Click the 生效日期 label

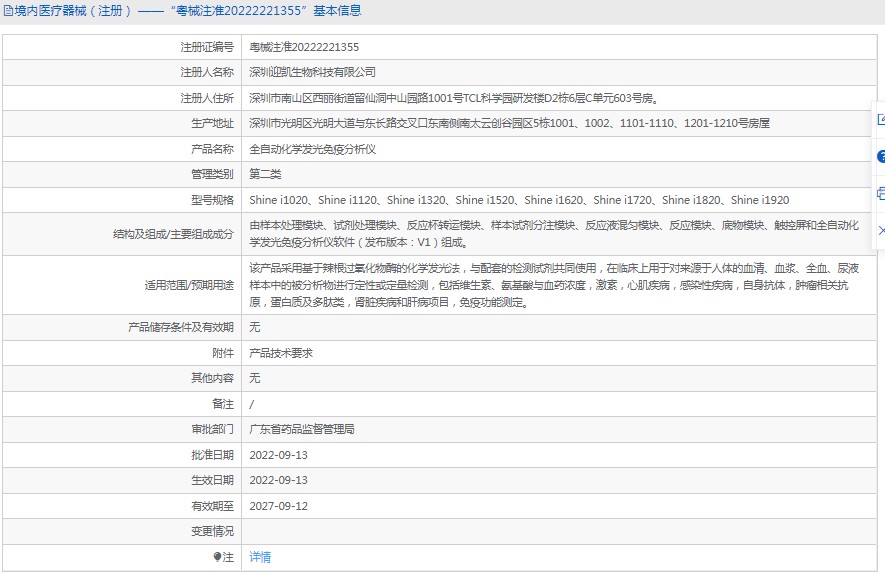pyautogui.click(x=212, y=480)
